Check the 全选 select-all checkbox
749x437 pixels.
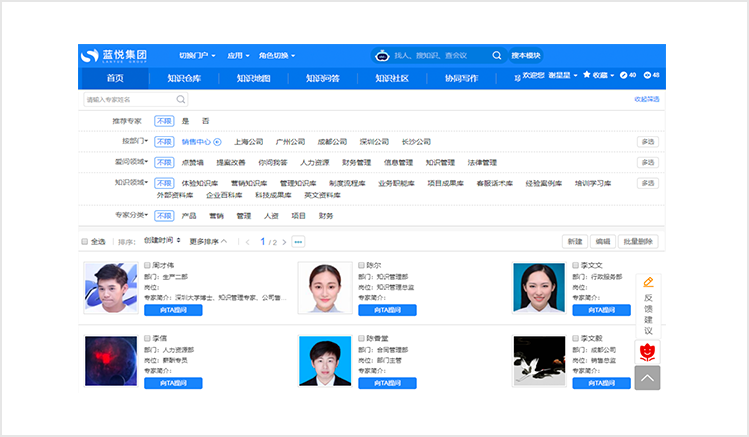click(x=84, y=242)
